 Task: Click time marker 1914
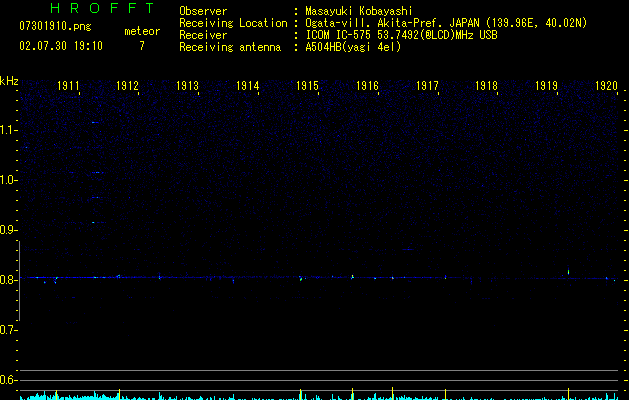click(248, 86)
